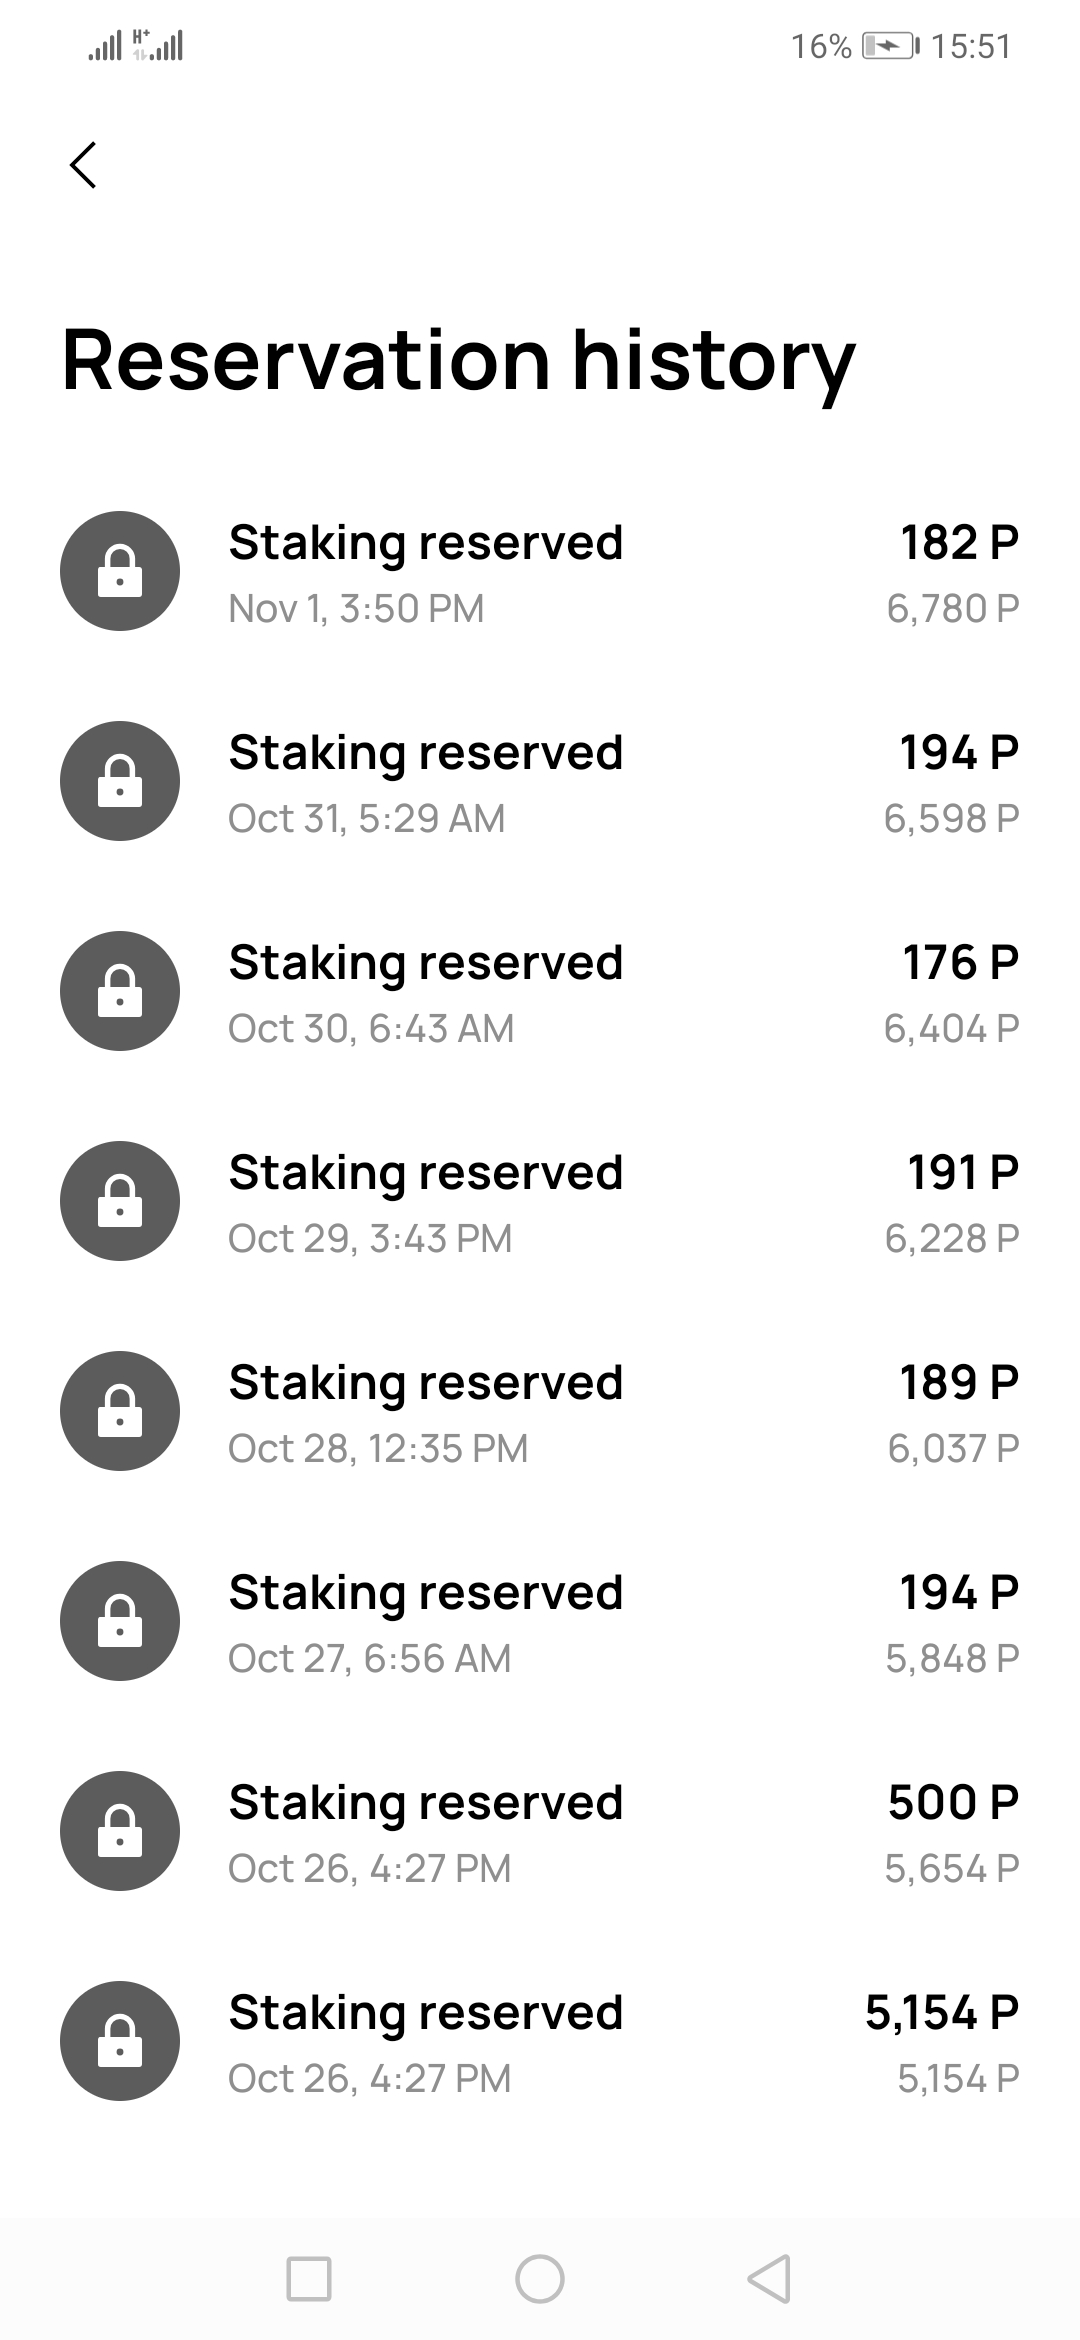Select the 191 P reservation amount
Image resolution: width=1080 pixels, height=2340 pixels.
(x=962, y=1173)
